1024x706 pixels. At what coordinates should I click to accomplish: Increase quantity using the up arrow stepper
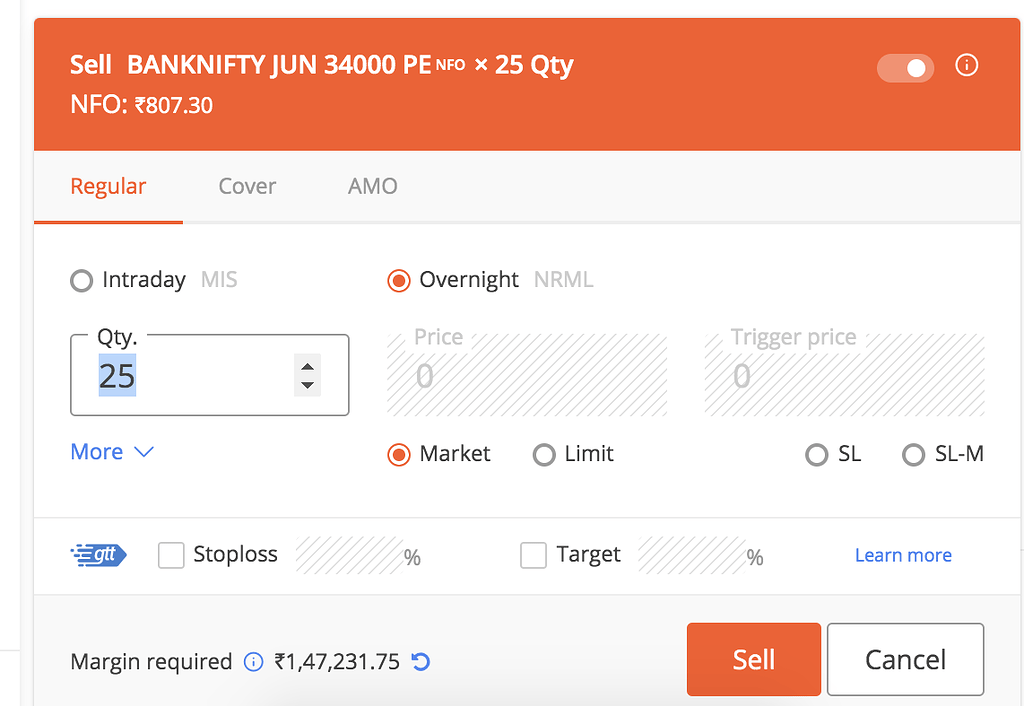[307, 366]
